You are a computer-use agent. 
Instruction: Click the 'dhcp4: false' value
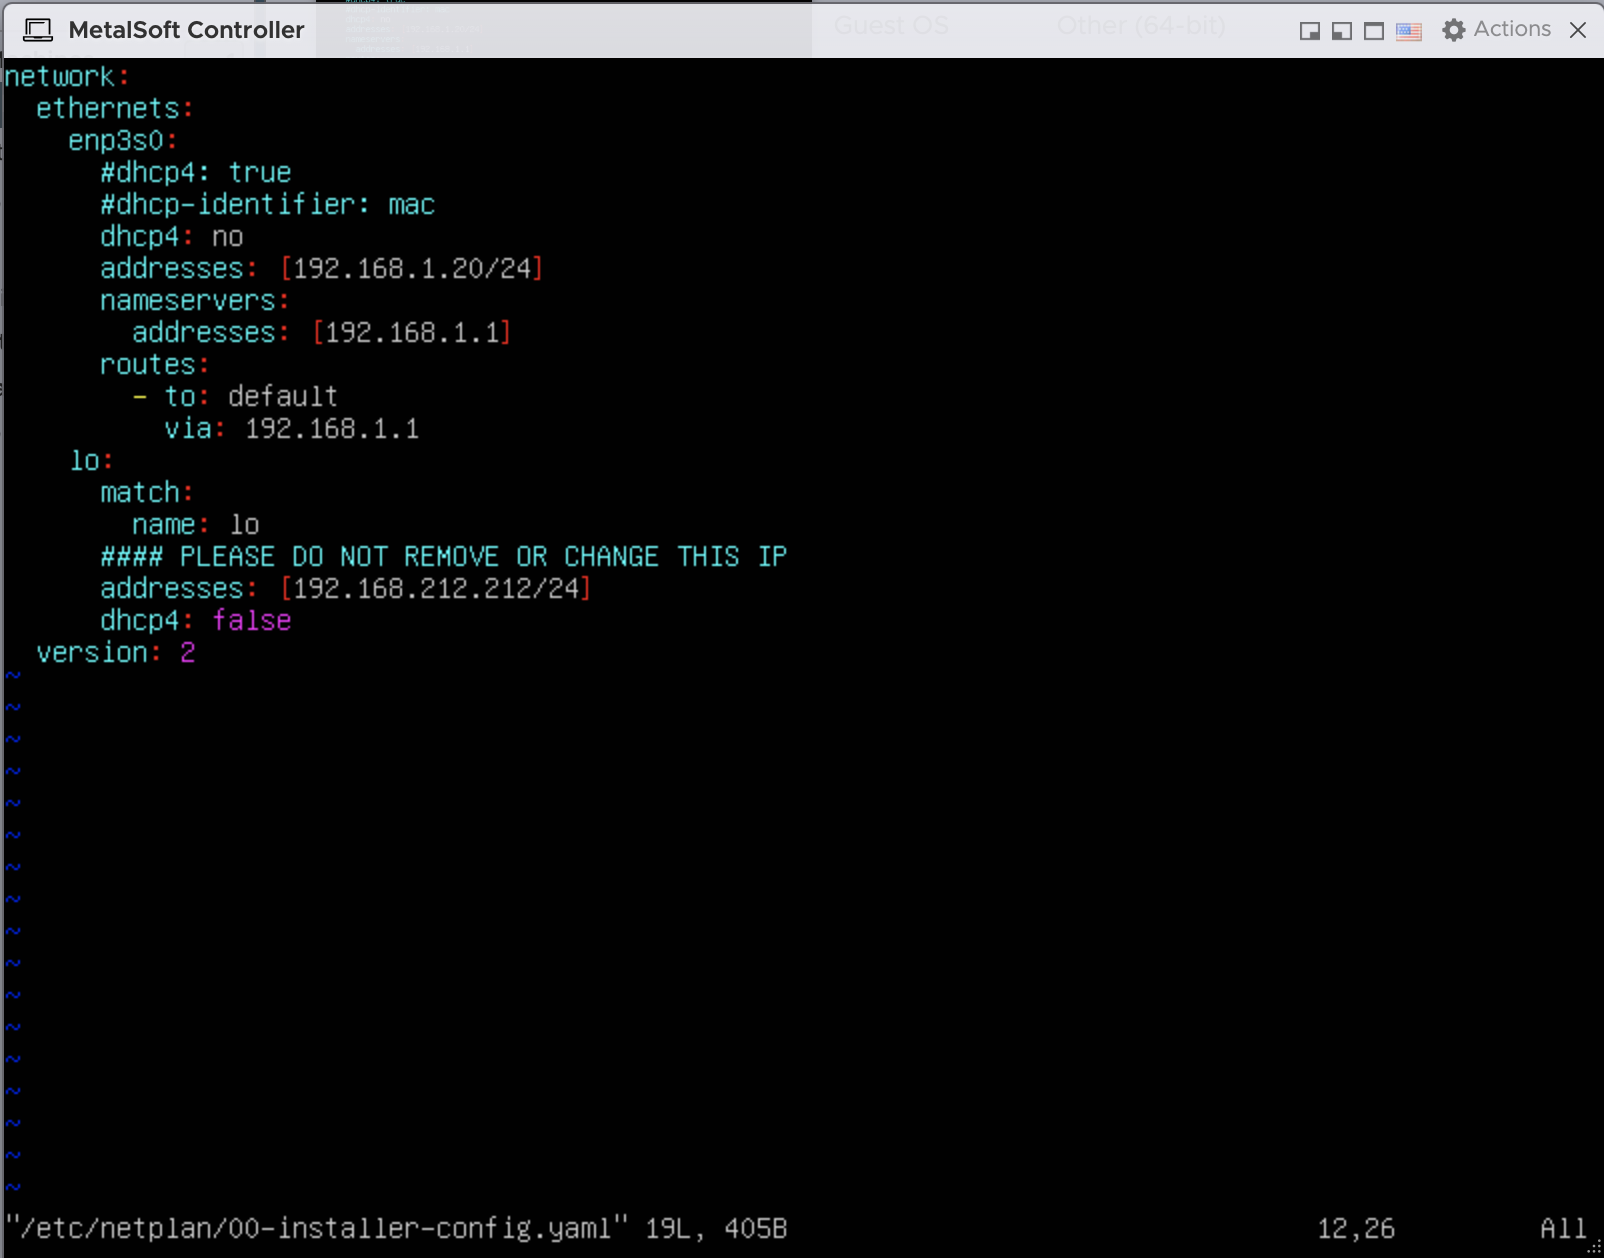(x=251, y=621)
